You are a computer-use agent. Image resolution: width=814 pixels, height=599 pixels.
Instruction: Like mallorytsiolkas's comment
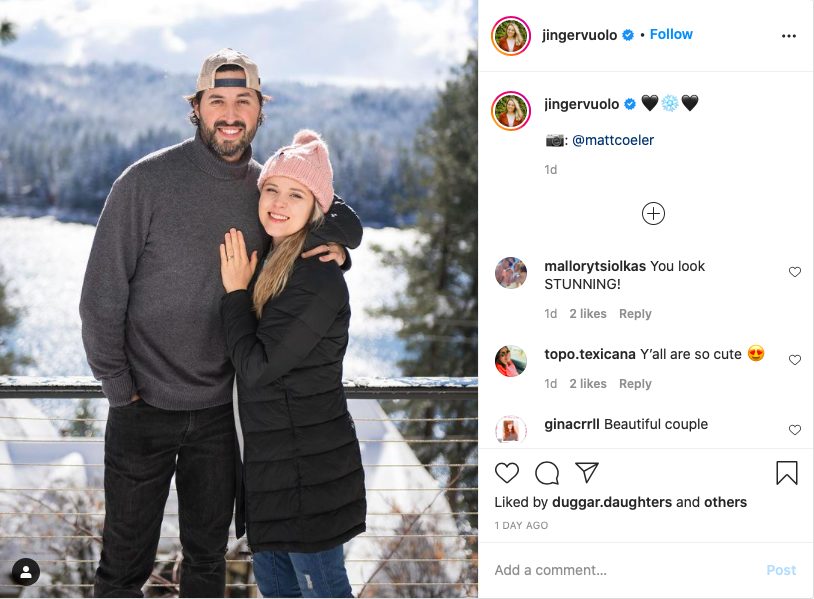click(x=795, y=272)
